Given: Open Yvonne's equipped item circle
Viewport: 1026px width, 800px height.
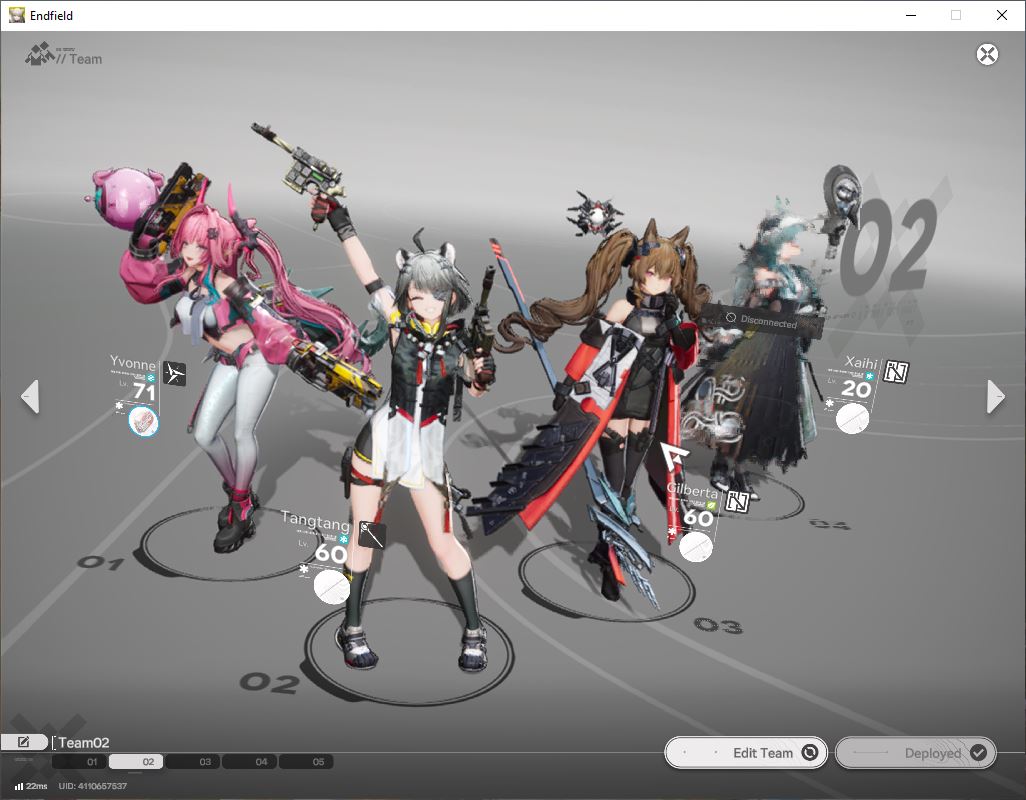Looking at the screenshot, I should pos(143,421).
